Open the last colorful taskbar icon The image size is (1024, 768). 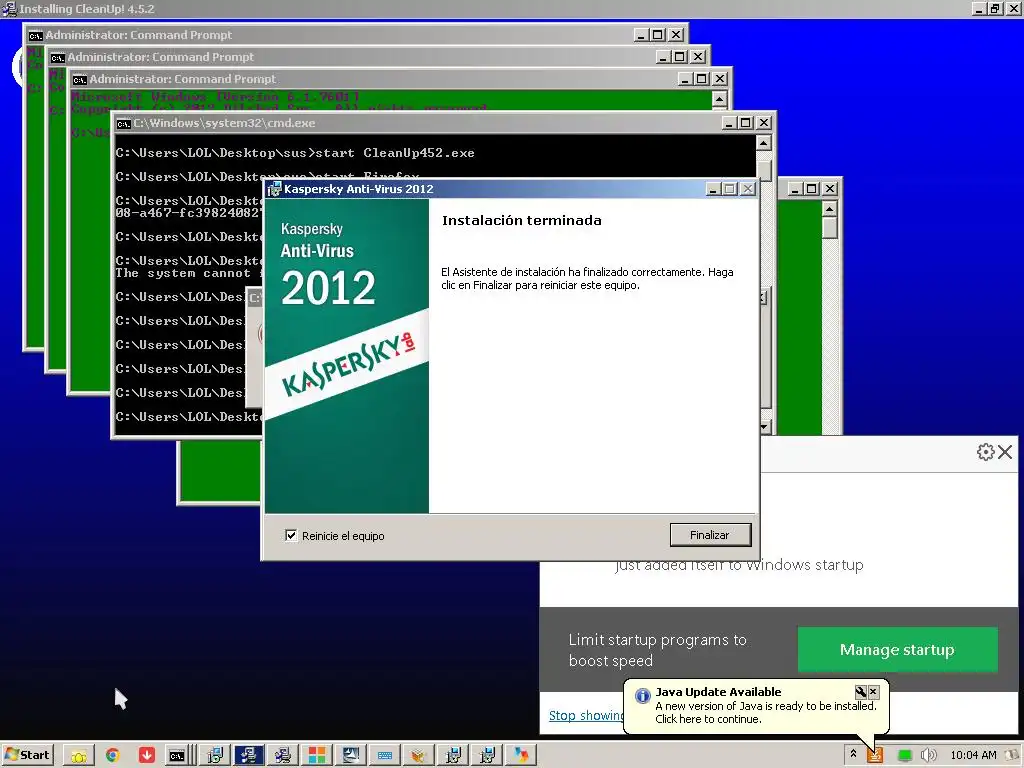pos(520,756)
